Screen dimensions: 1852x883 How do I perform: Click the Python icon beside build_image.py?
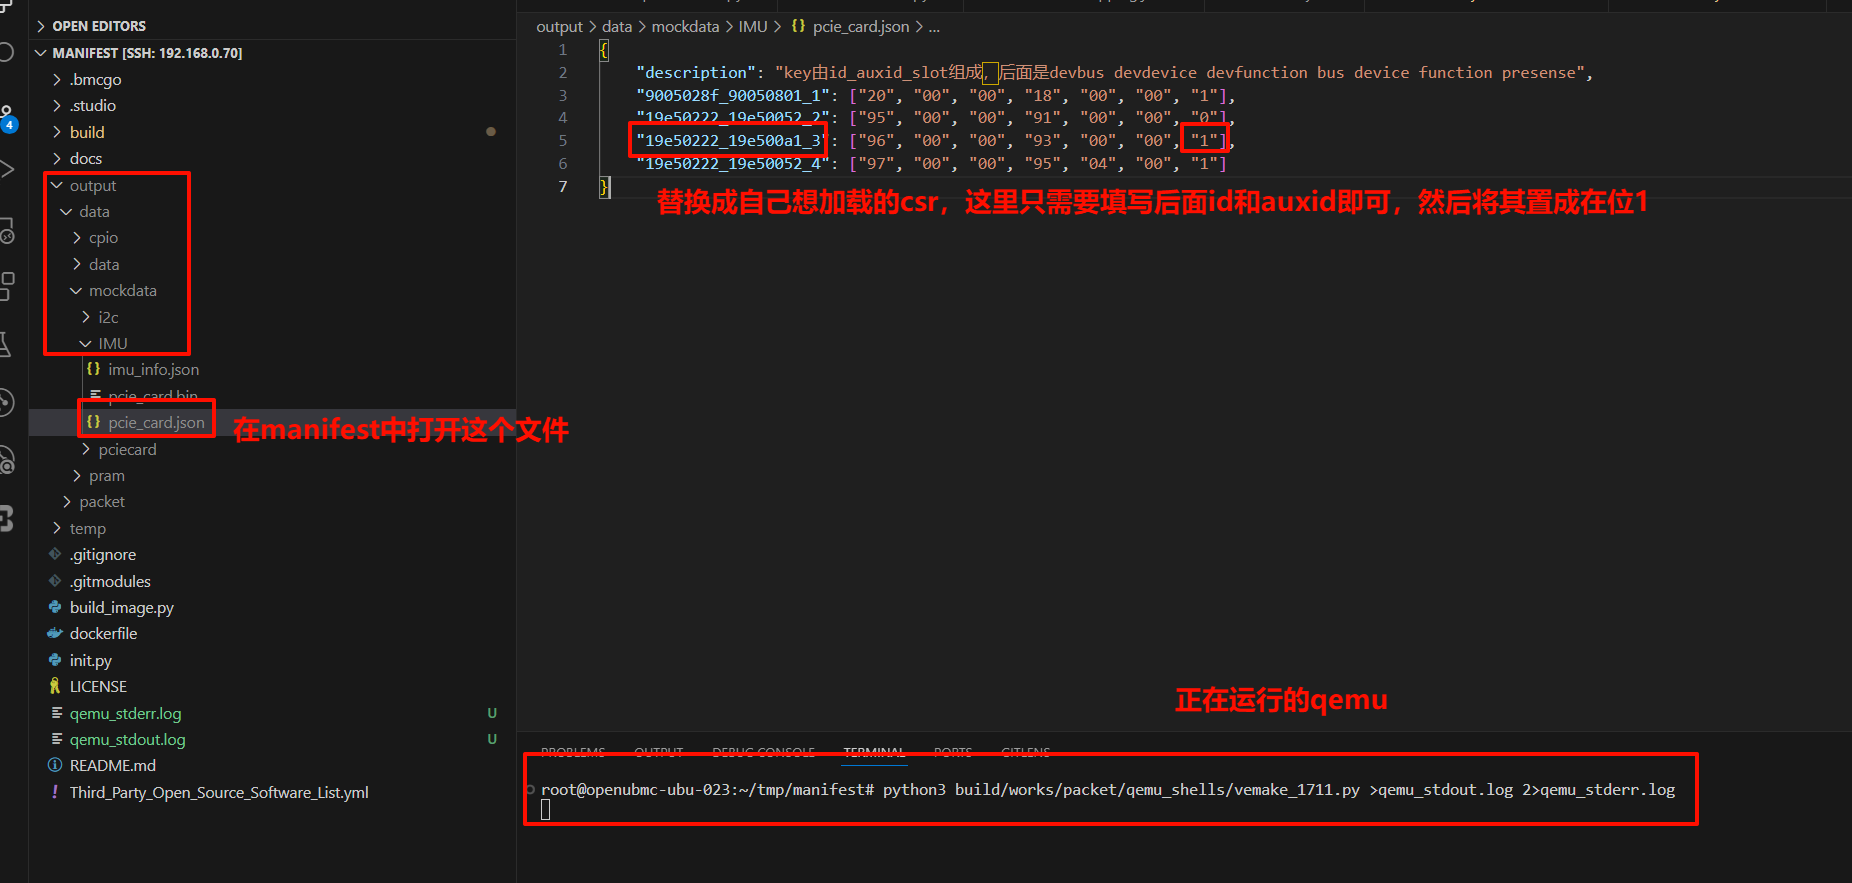(55, 607)
